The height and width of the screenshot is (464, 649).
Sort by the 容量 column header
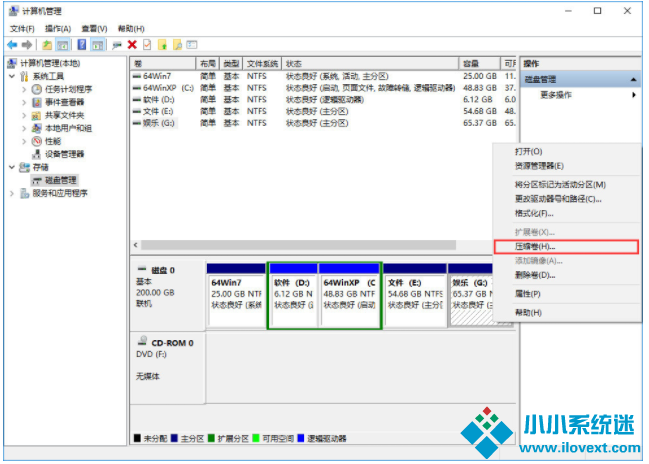pyautogui.click(x=479, y=64)
